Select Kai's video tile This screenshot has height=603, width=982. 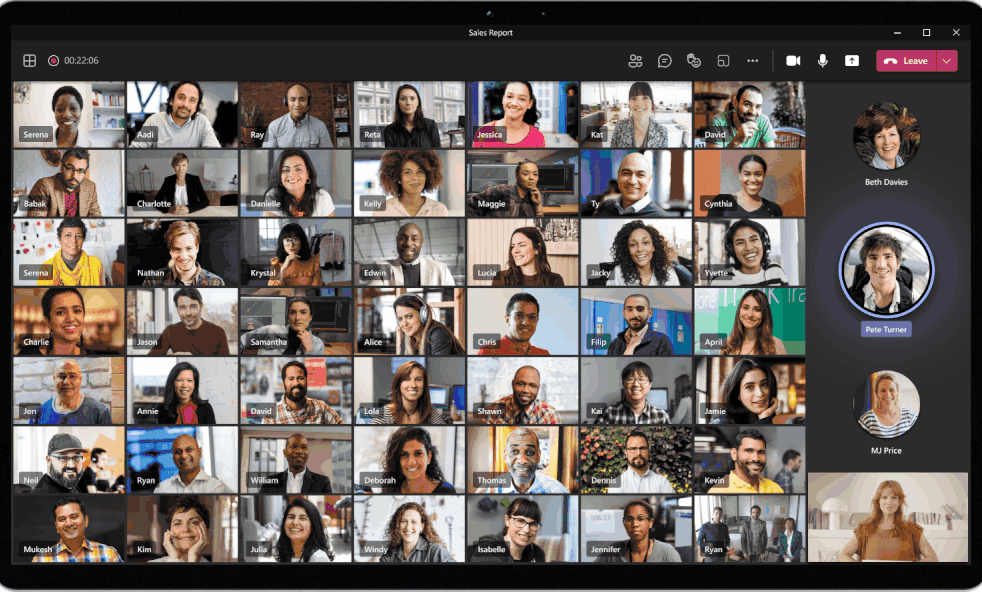click(x=636, y=391)
